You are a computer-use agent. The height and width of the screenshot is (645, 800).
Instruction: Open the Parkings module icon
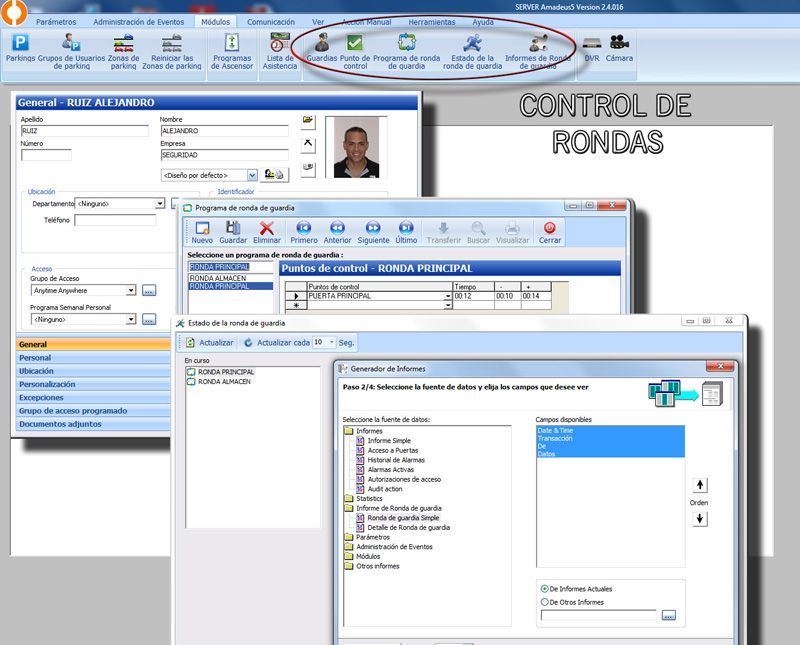[19, 48]
